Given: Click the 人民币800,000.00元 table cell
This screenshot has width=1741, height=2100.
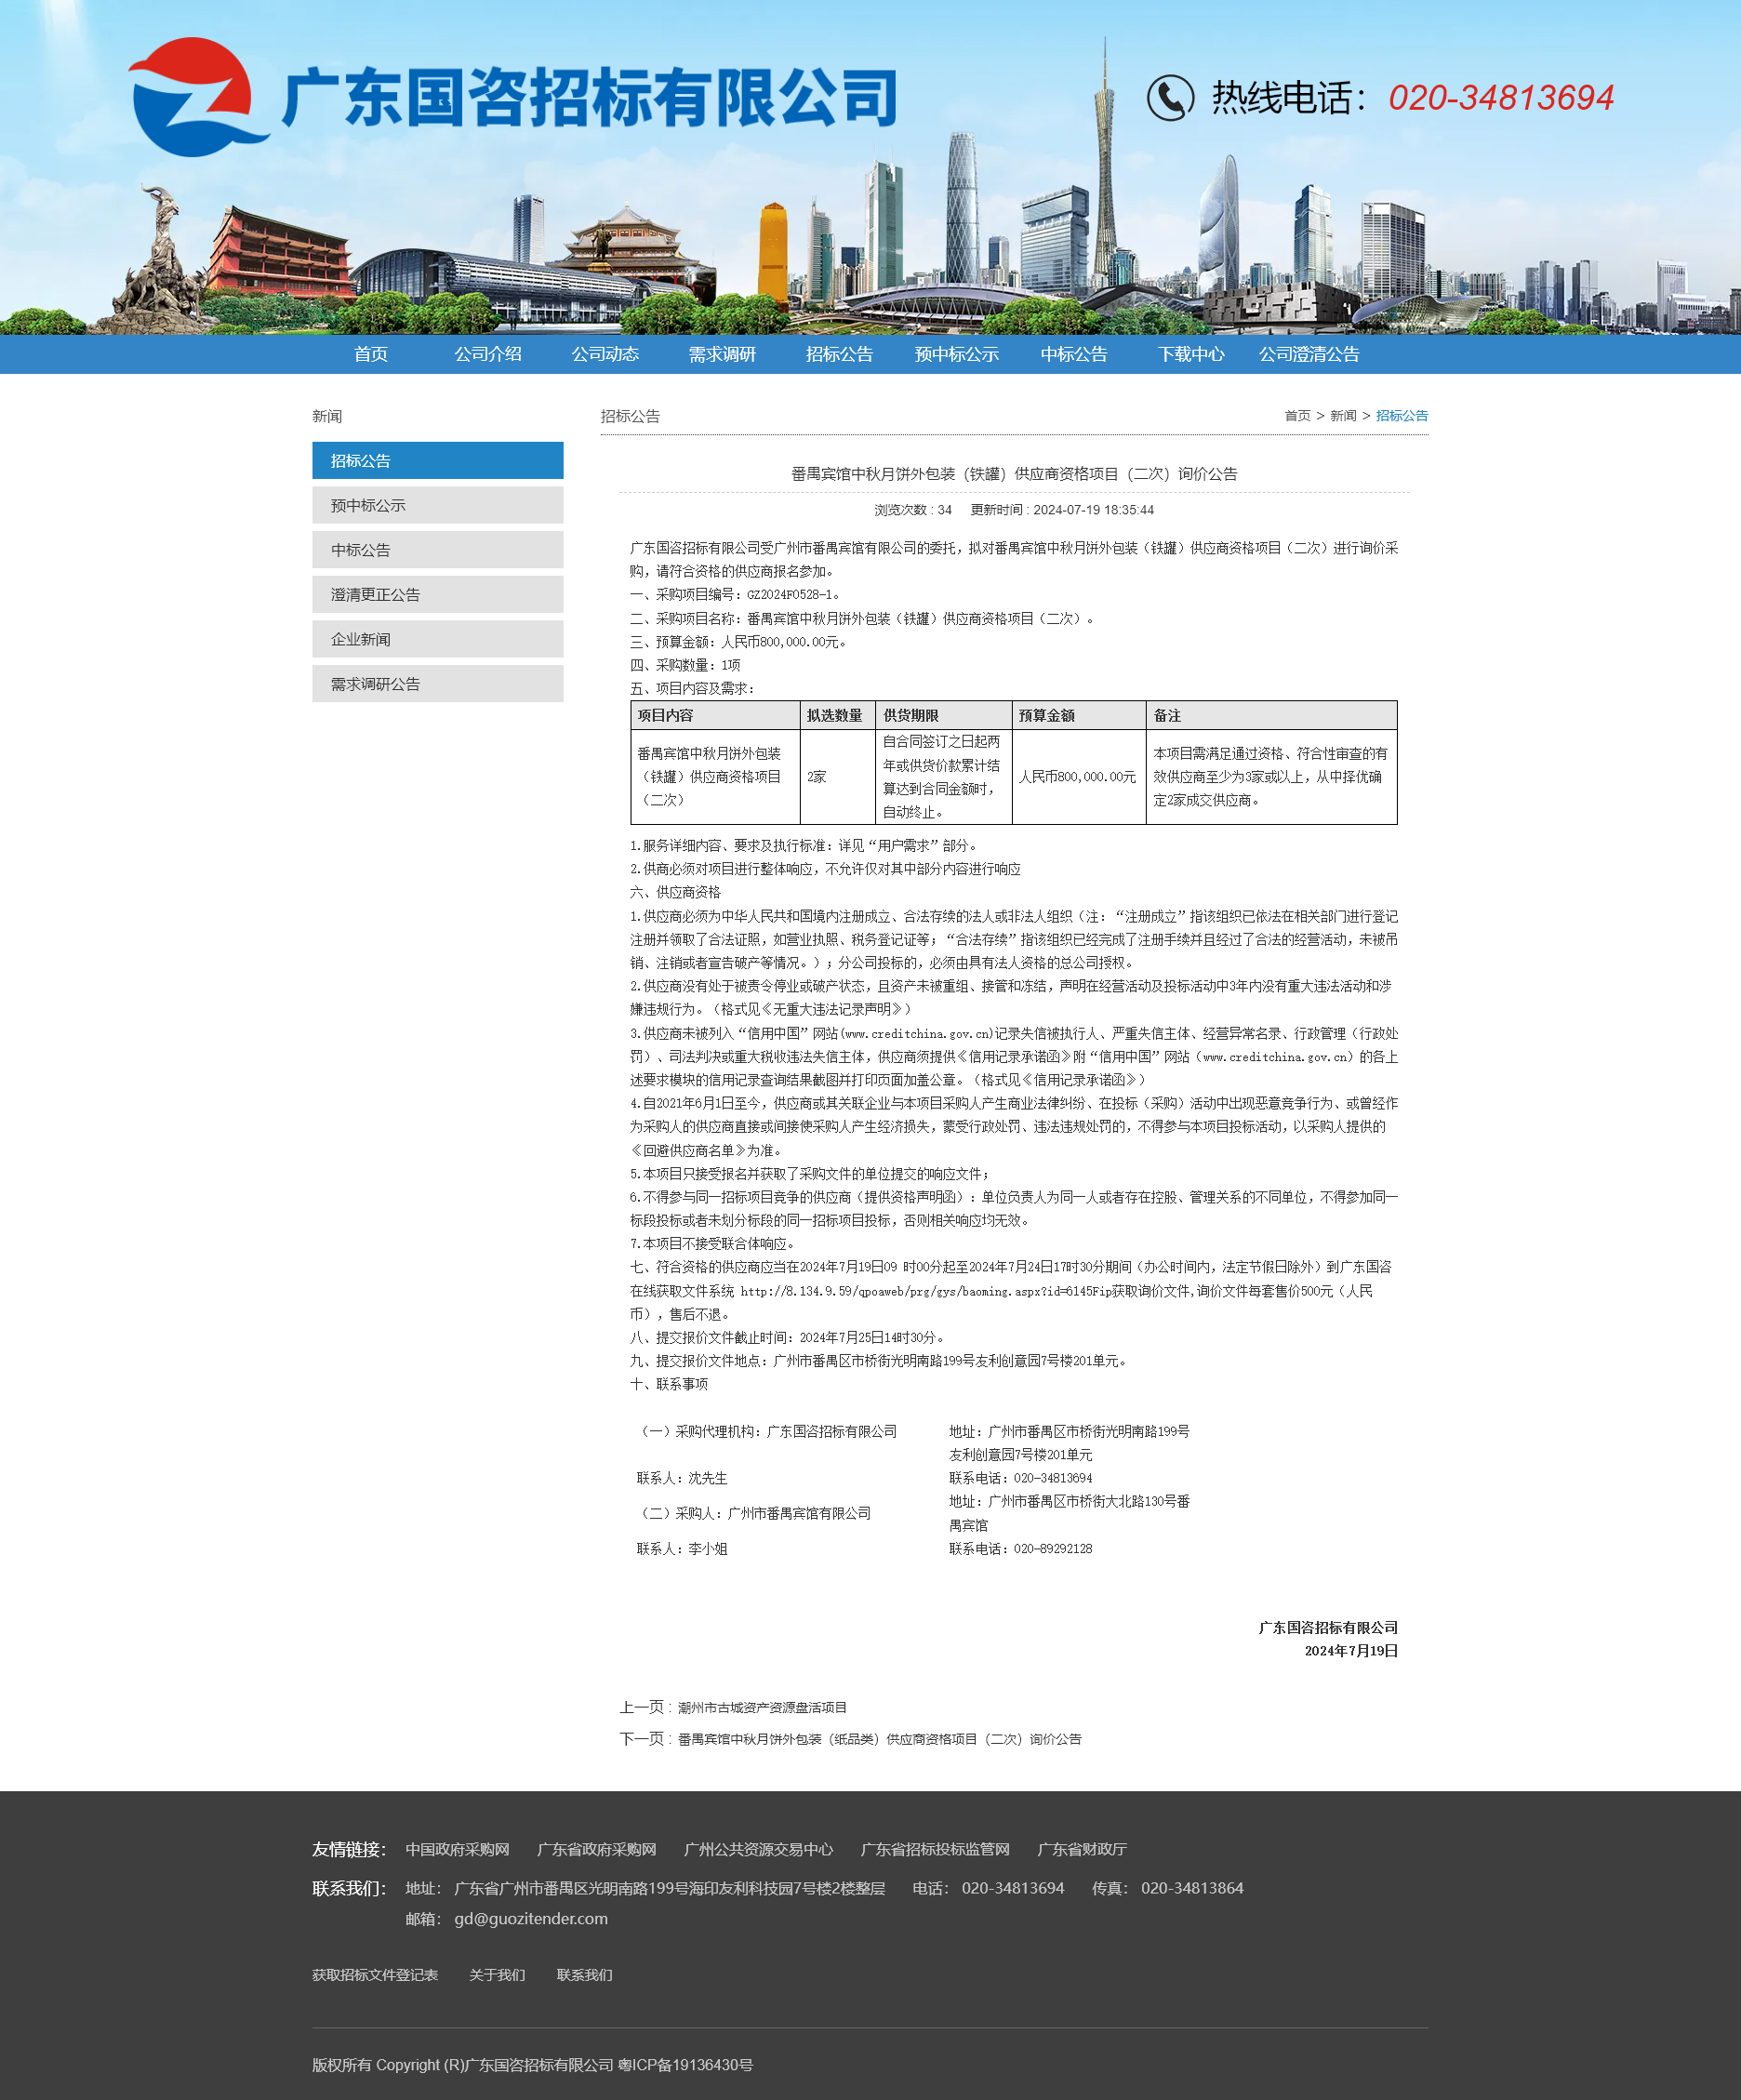Looking at the screenshot, I should point(1078,777).
